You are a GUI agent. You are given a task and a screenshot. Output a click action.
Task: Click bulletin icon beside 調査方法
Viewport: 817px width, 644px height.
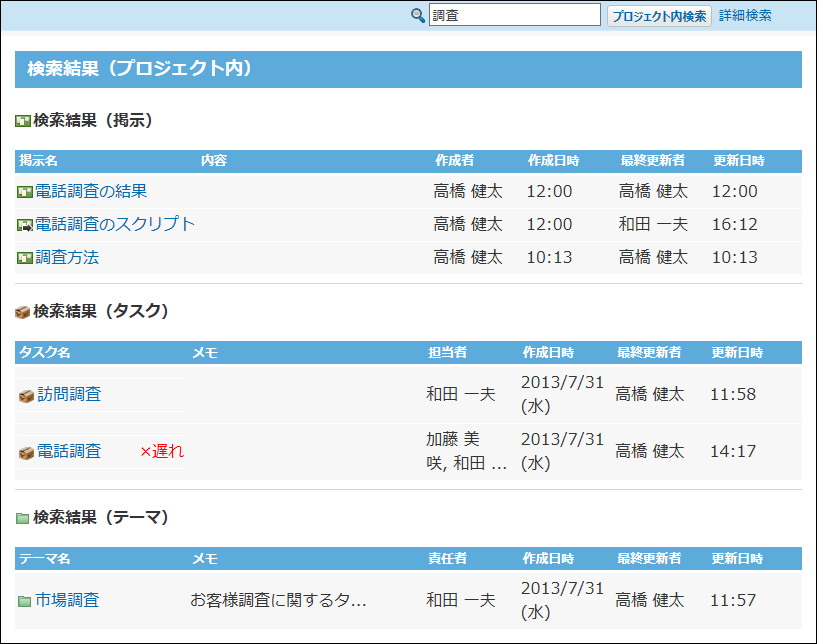coord(25,258)
